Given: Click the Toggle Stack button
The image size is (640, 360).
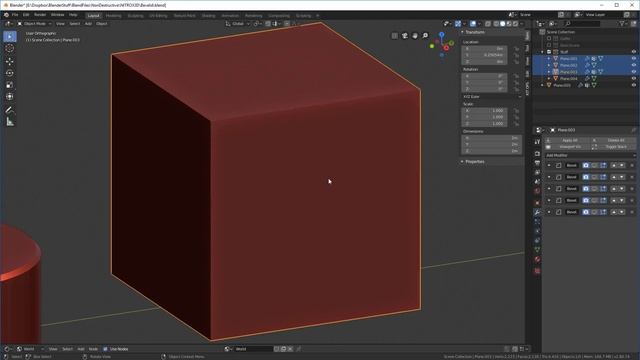Looking at the screenshot, I should tap(613, 147).
